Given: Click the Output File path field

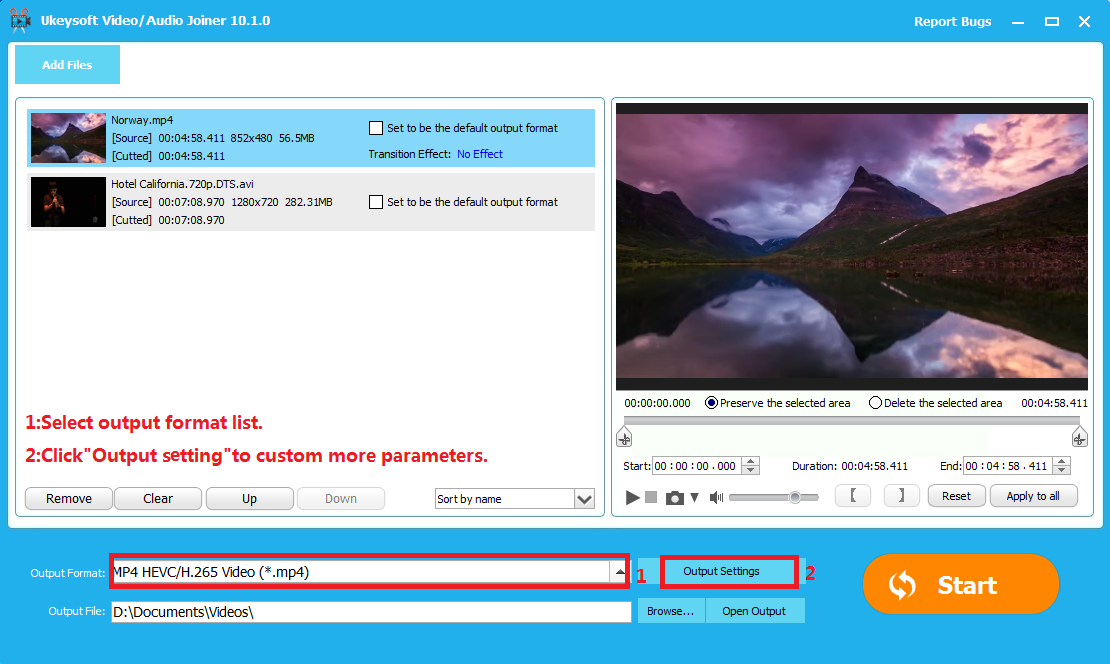Looking at the screenshot, I should [371, 612].
